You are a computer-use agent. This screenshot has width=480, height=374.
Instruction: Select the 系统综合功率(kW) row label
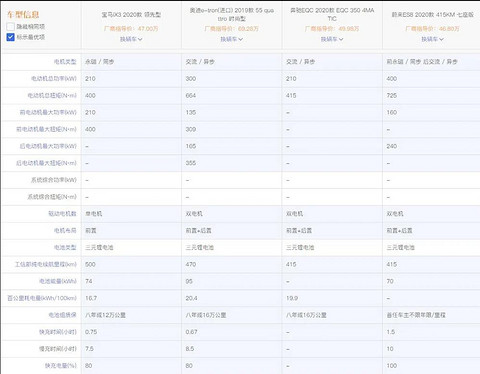(x=54, y=180)
